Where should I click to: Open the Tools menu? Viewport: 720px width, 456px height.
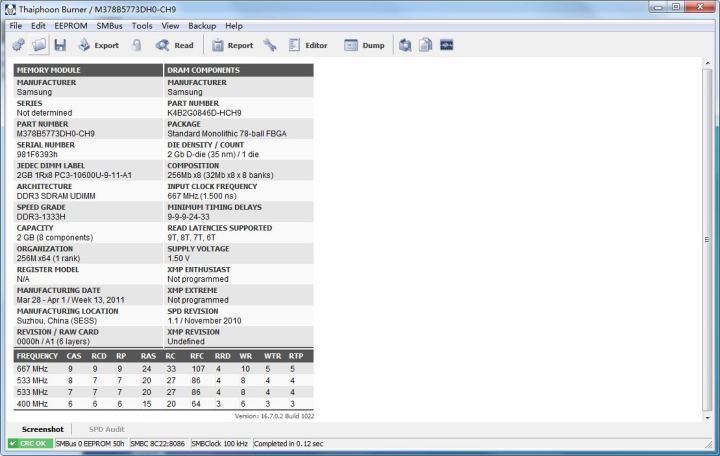[x=142, y=26]
